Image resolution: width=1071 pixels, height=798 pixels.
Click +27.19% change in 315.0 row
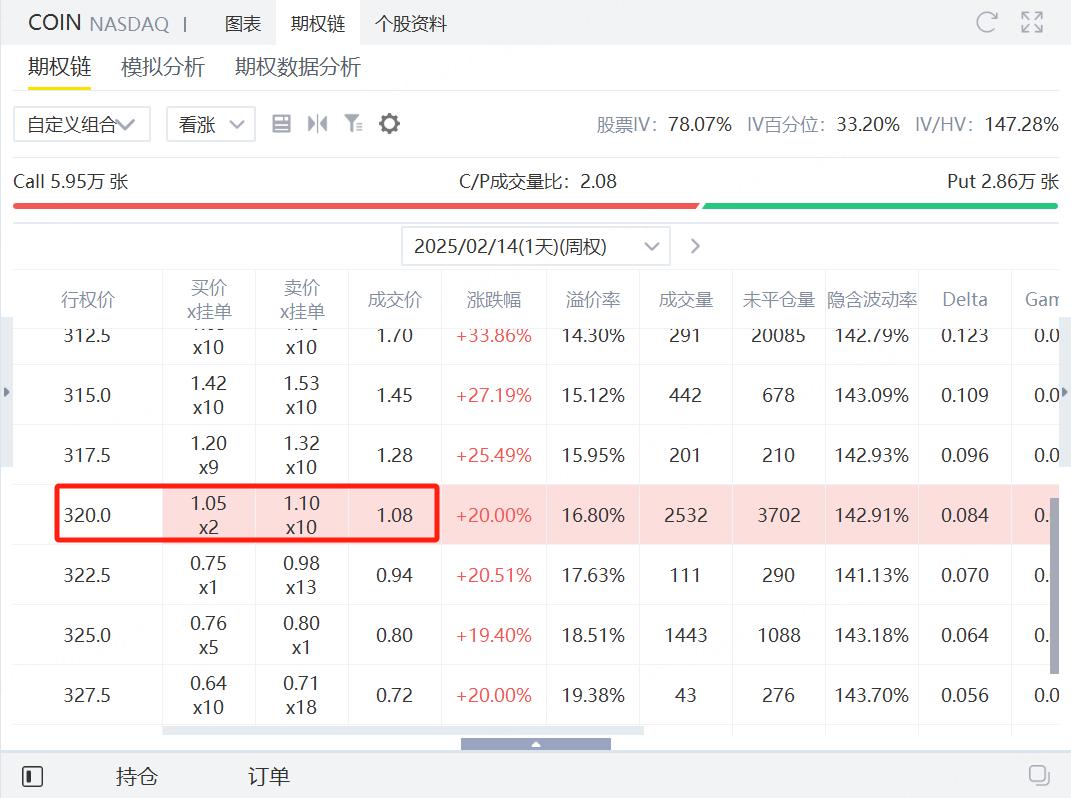[x=494, y=395]
